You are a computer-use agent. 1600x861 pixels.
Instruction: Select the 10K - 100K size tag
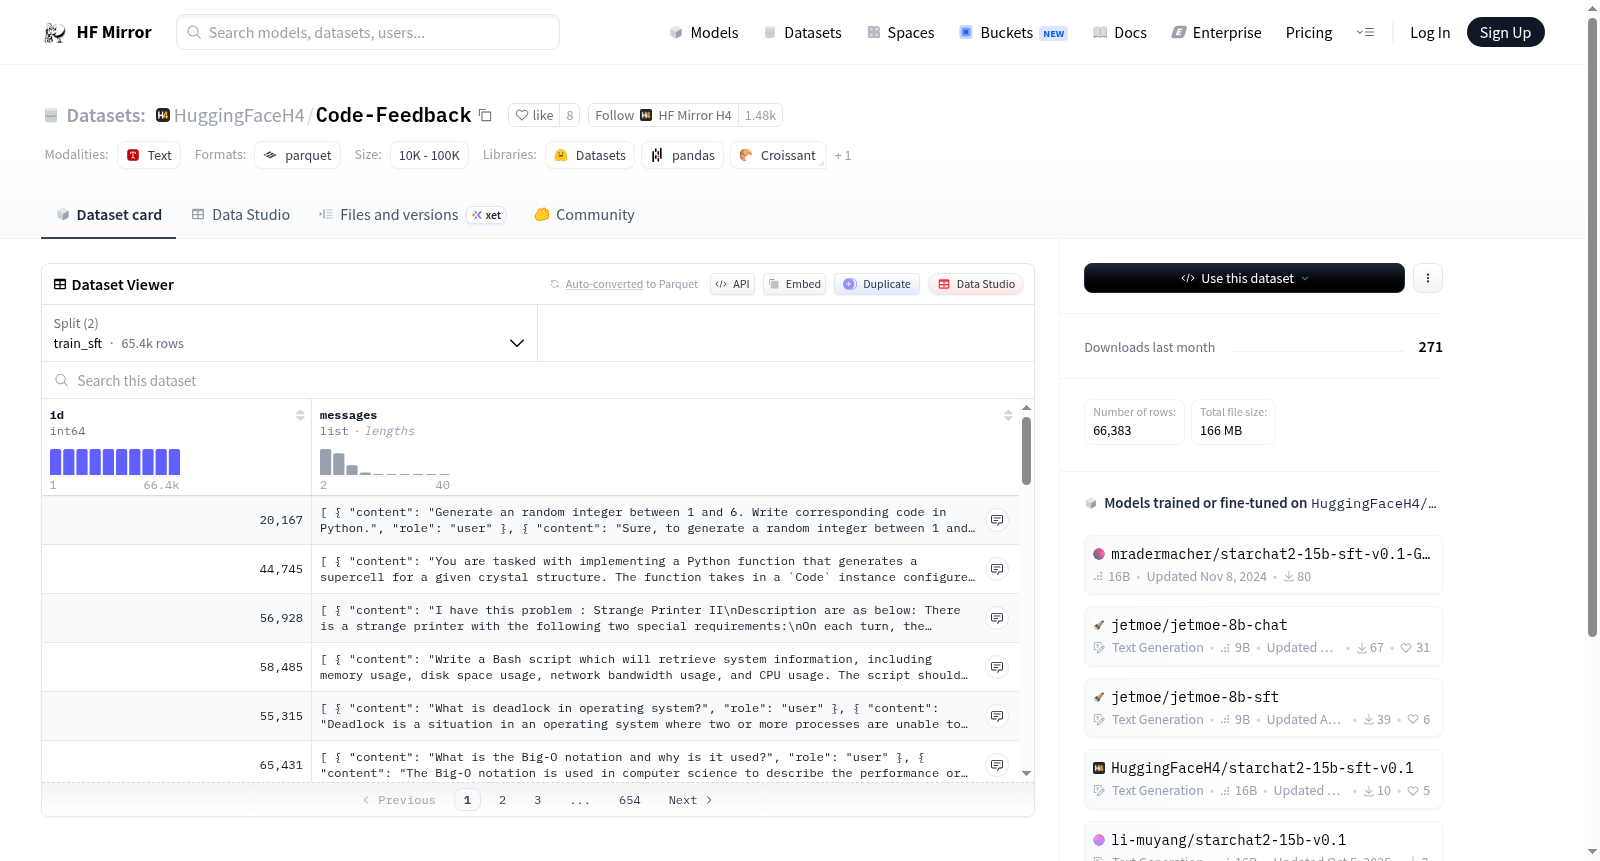429,155
